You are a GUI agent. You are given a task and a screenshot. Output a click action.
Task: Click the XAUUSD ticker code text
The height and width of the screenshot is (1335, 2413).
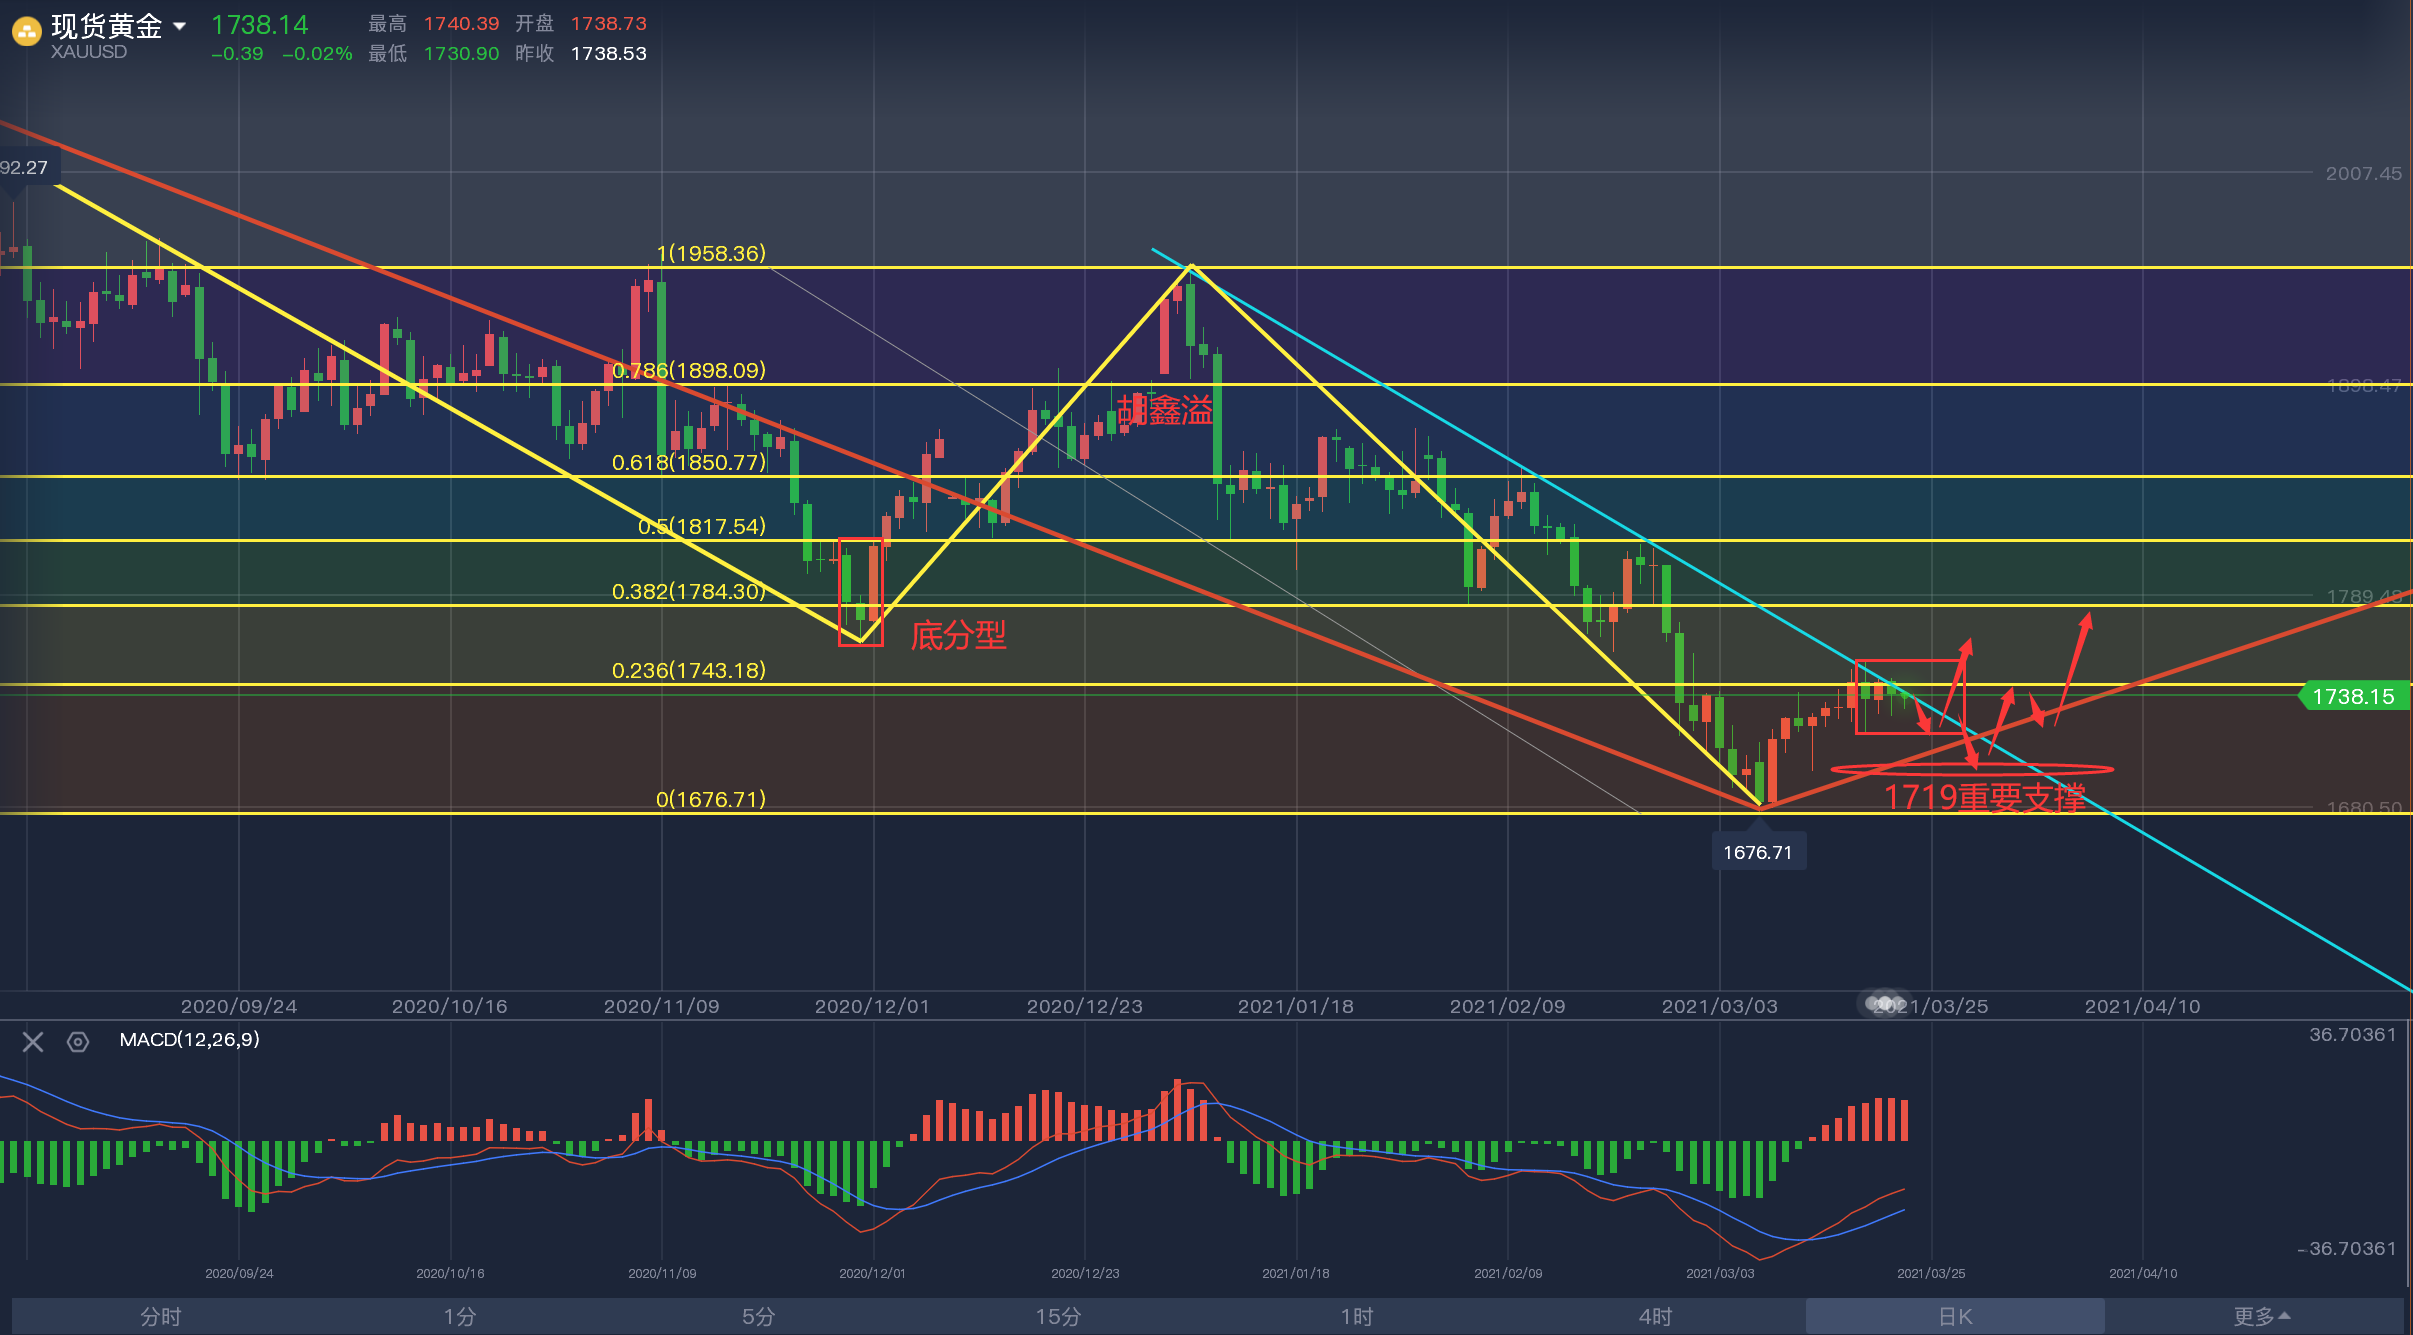pyautogui.click(x=89, y=52)
